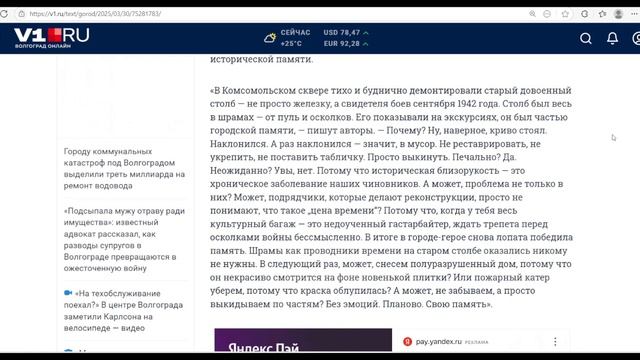Open the user account icon in the site header
This screenshot has width=640, height=360.
[637, 38]
